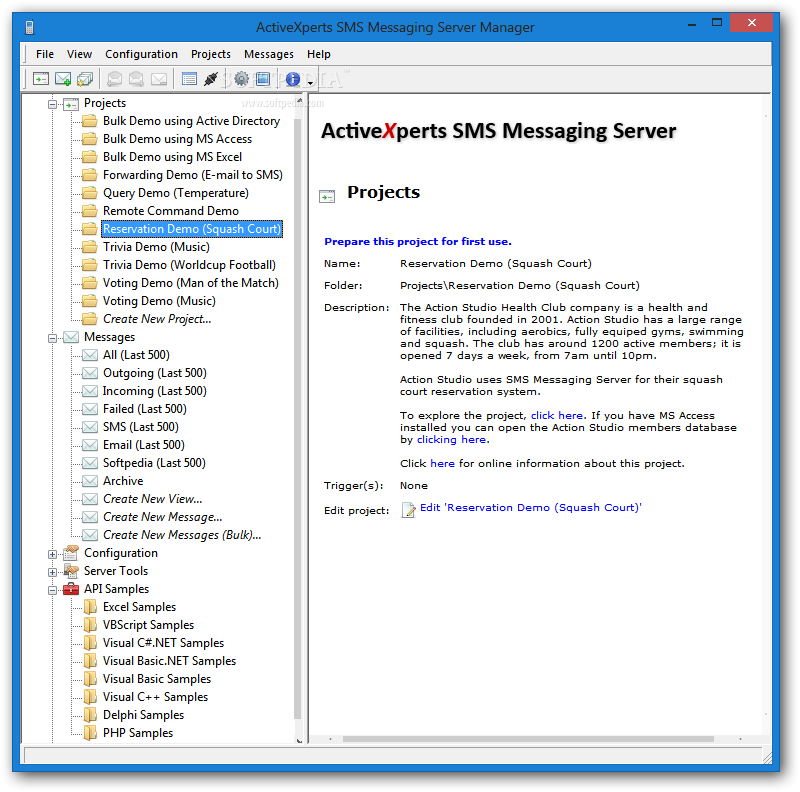Click the red API Samples toolbox icon
This screenshot has height=792, width=800.
[71, 589]
